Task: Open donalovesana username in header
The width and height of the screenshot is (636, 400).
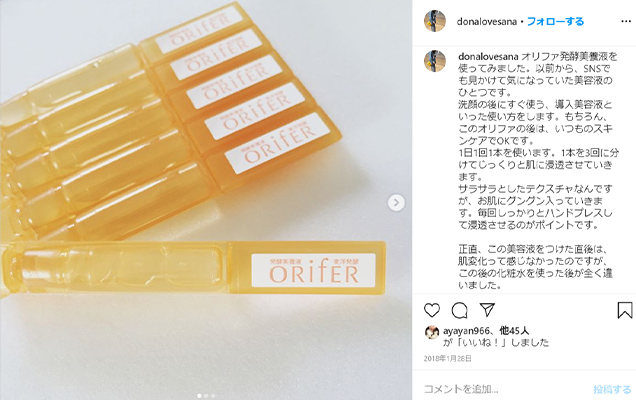Action: pyautogui.click(x=487, y=22)
